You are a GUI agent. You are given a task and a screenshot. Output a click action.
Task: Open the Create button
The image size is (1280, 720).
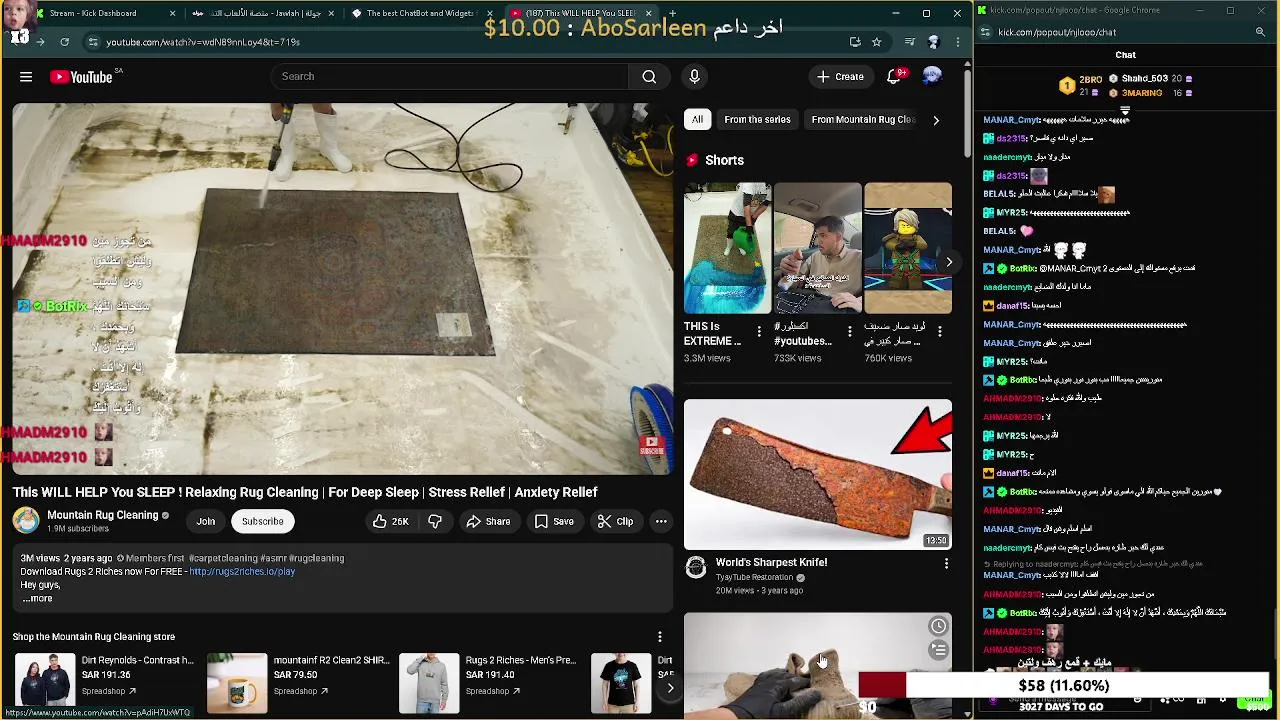tap(839, 76)
